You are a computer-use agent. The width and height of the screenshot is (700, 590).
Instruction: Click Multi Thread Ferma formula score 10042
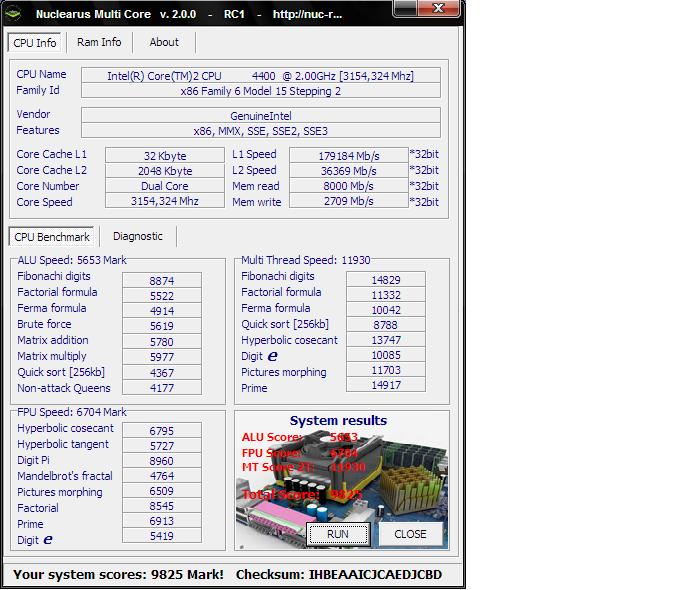click(x=386, y=310)
